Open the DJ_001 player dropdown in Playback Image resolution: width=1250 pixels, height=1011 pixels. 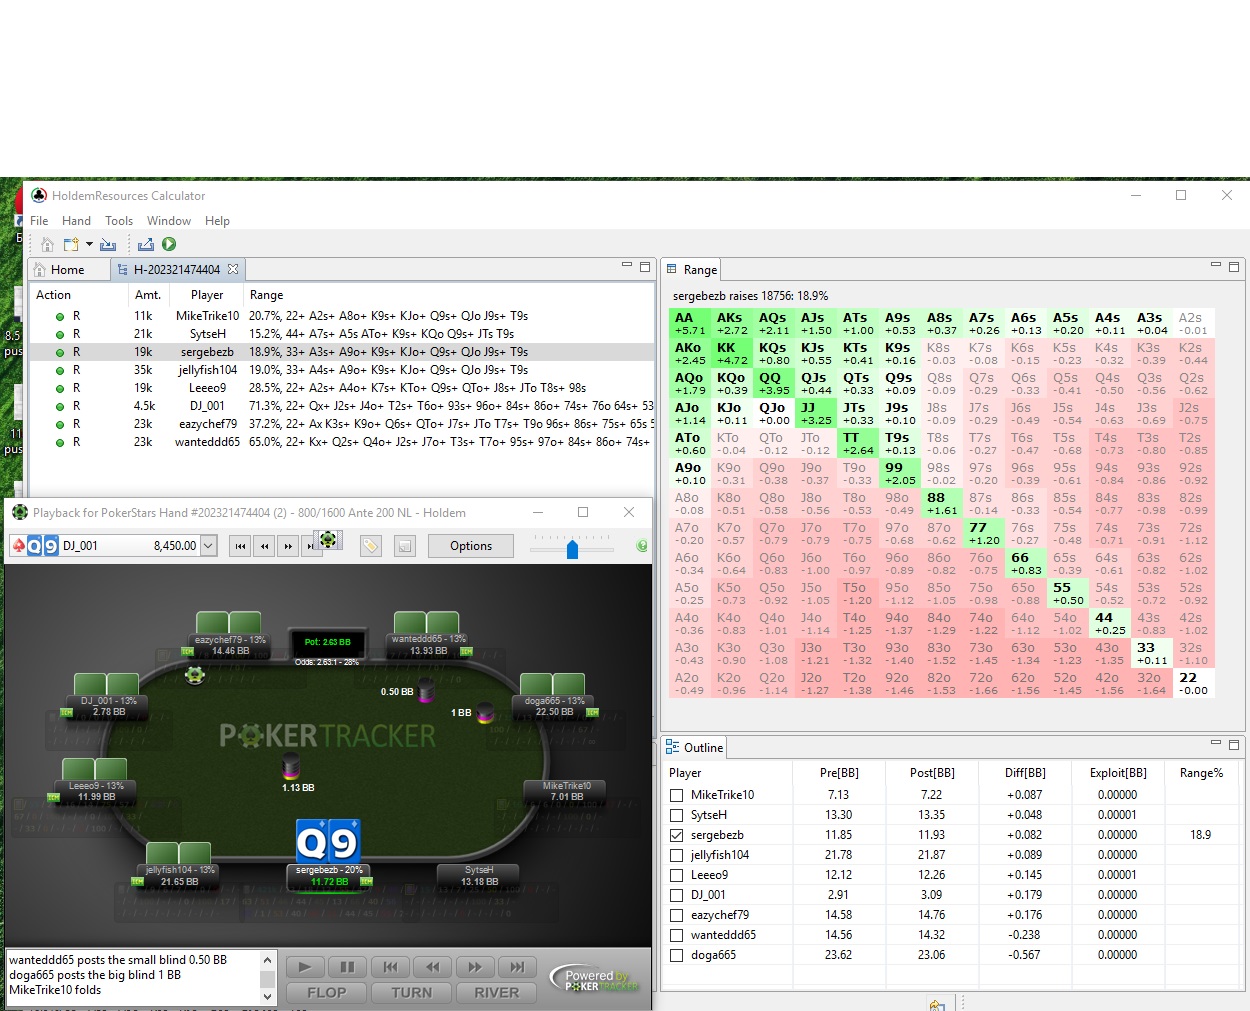coord(208,546)
